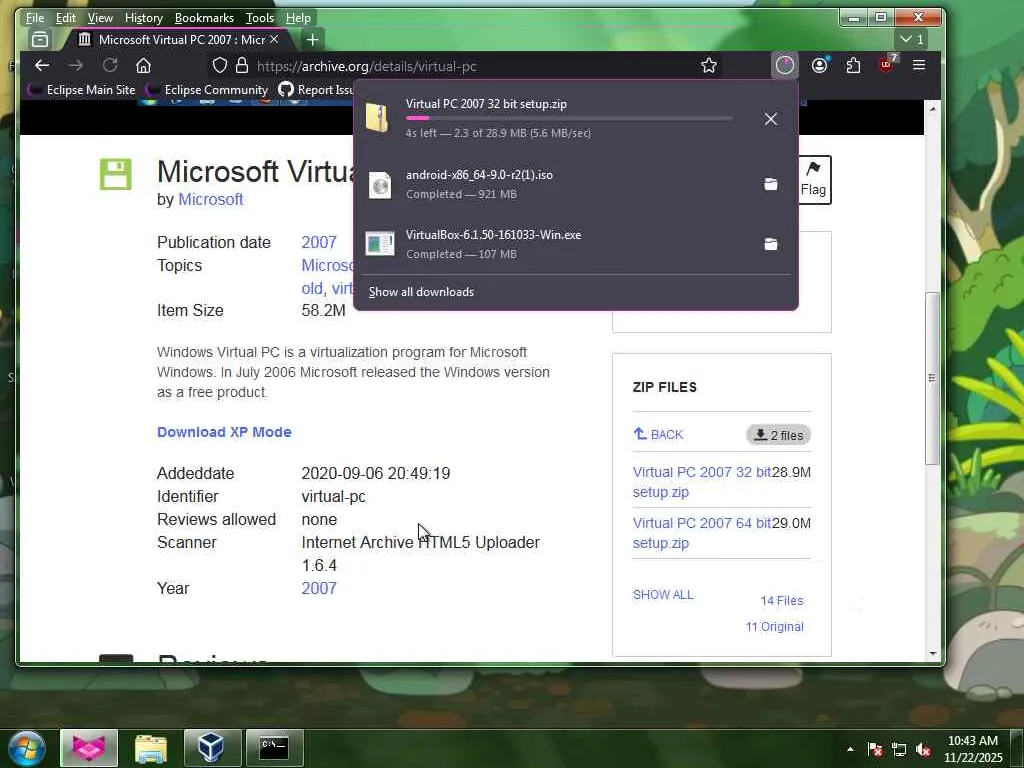This screenshot has height=768, width=1024.
Task: Open Eclipse Community bookmark
Action: coord(207,89)
